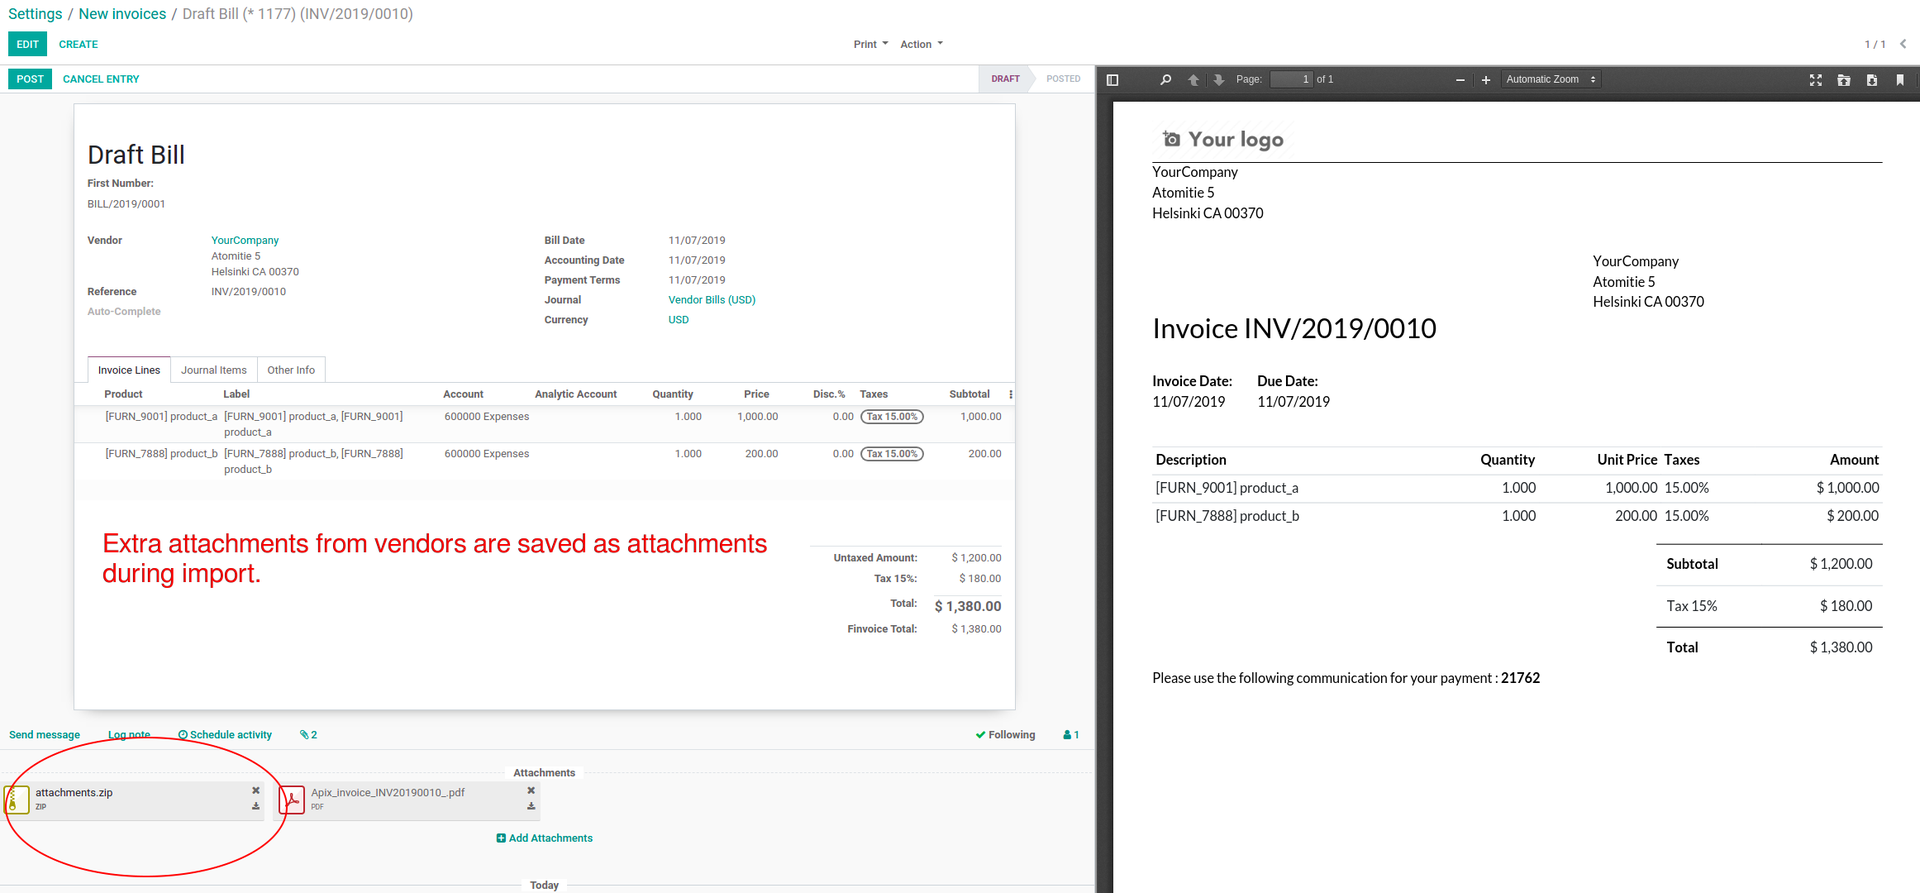The height and width of the screenshot is (893, 1920).
Task: Click the zip file type icon
Action: coord(16,799)
